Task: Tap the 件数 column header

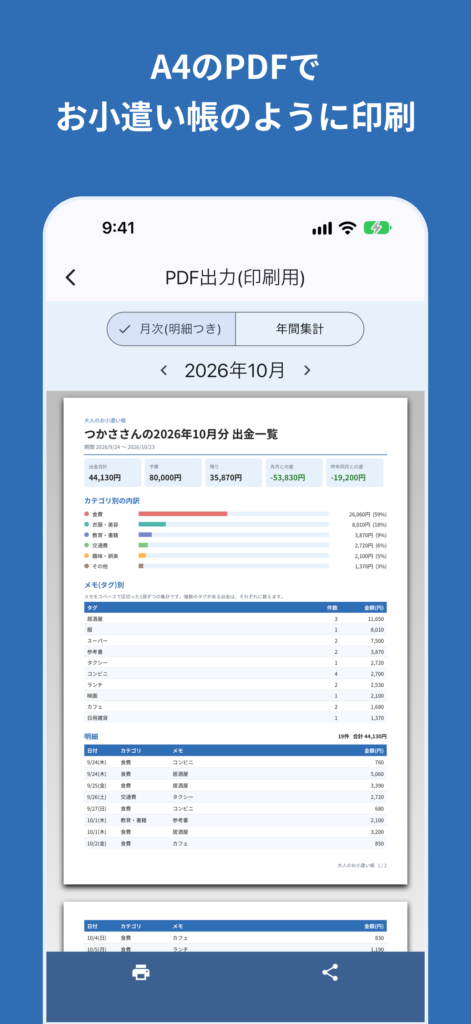Action: tap(332, 607)
